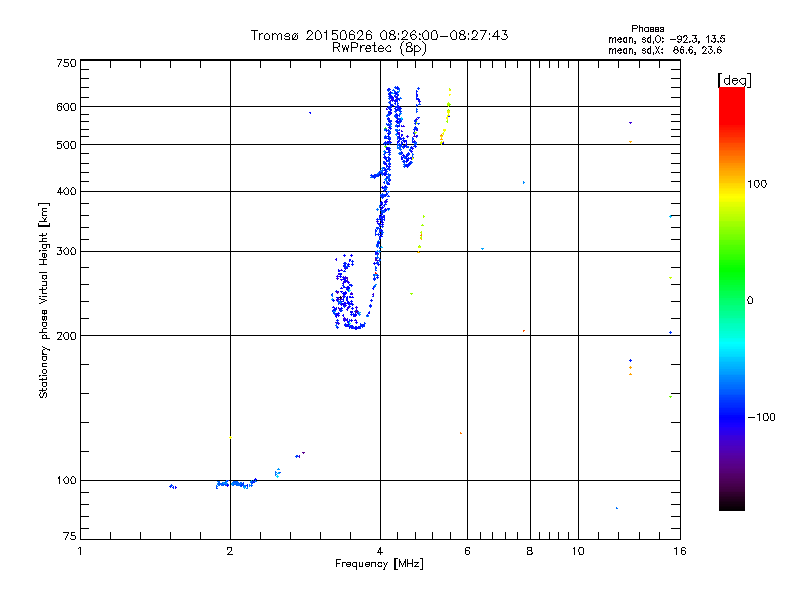The height and width of the screenshot is (600, 800).
Task: Click the y-axis tick label '100'
Action: tap(66, 481)
